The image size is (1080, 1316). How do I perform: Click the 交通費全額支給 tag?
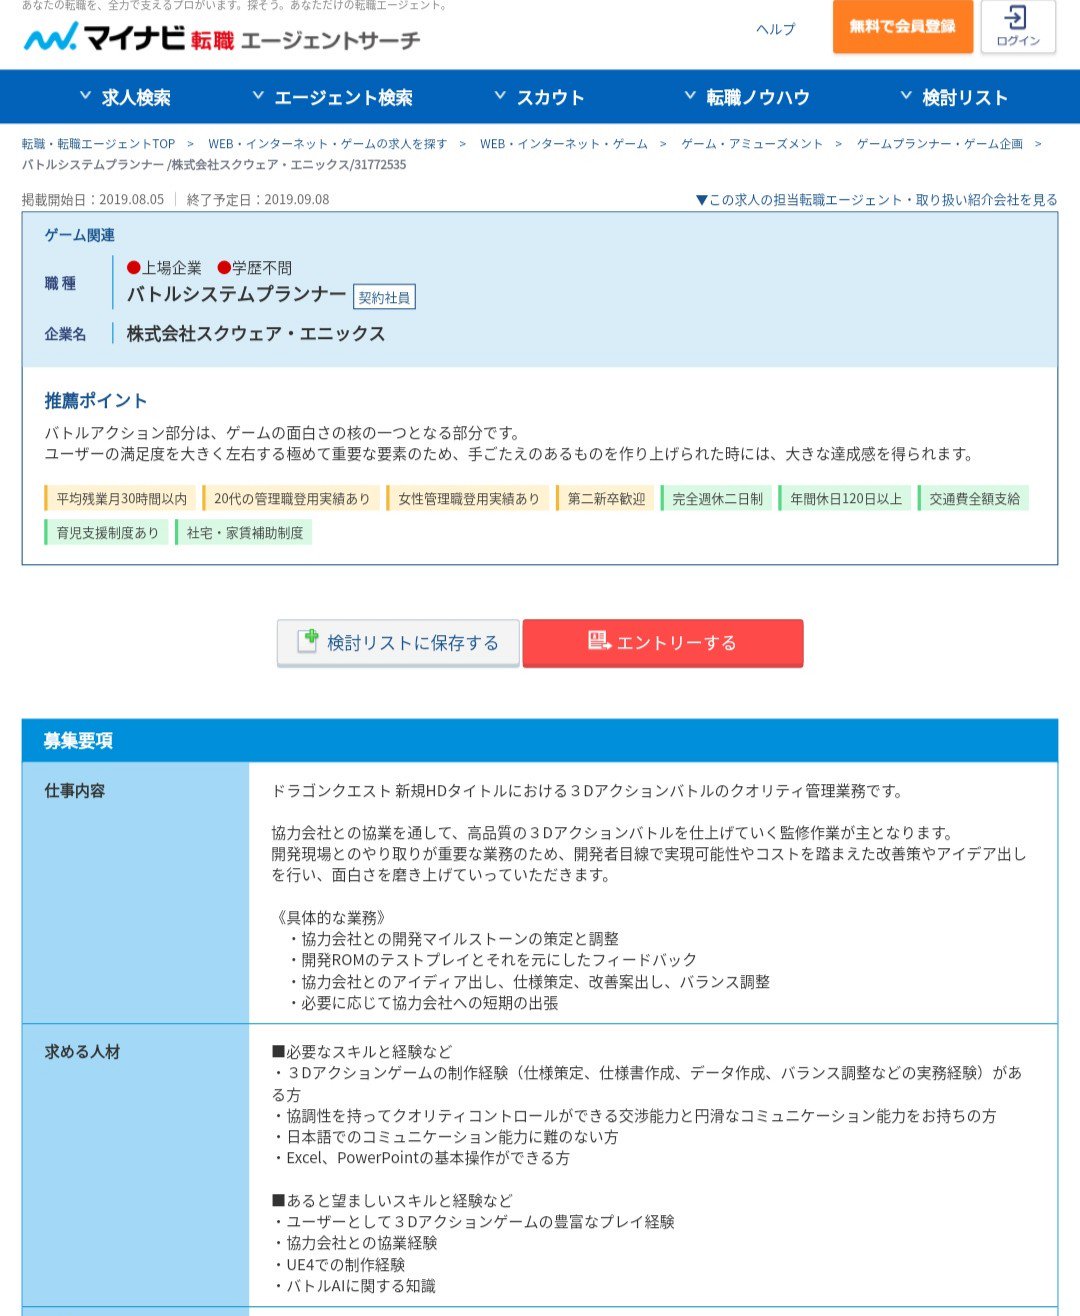click(974, 498)
